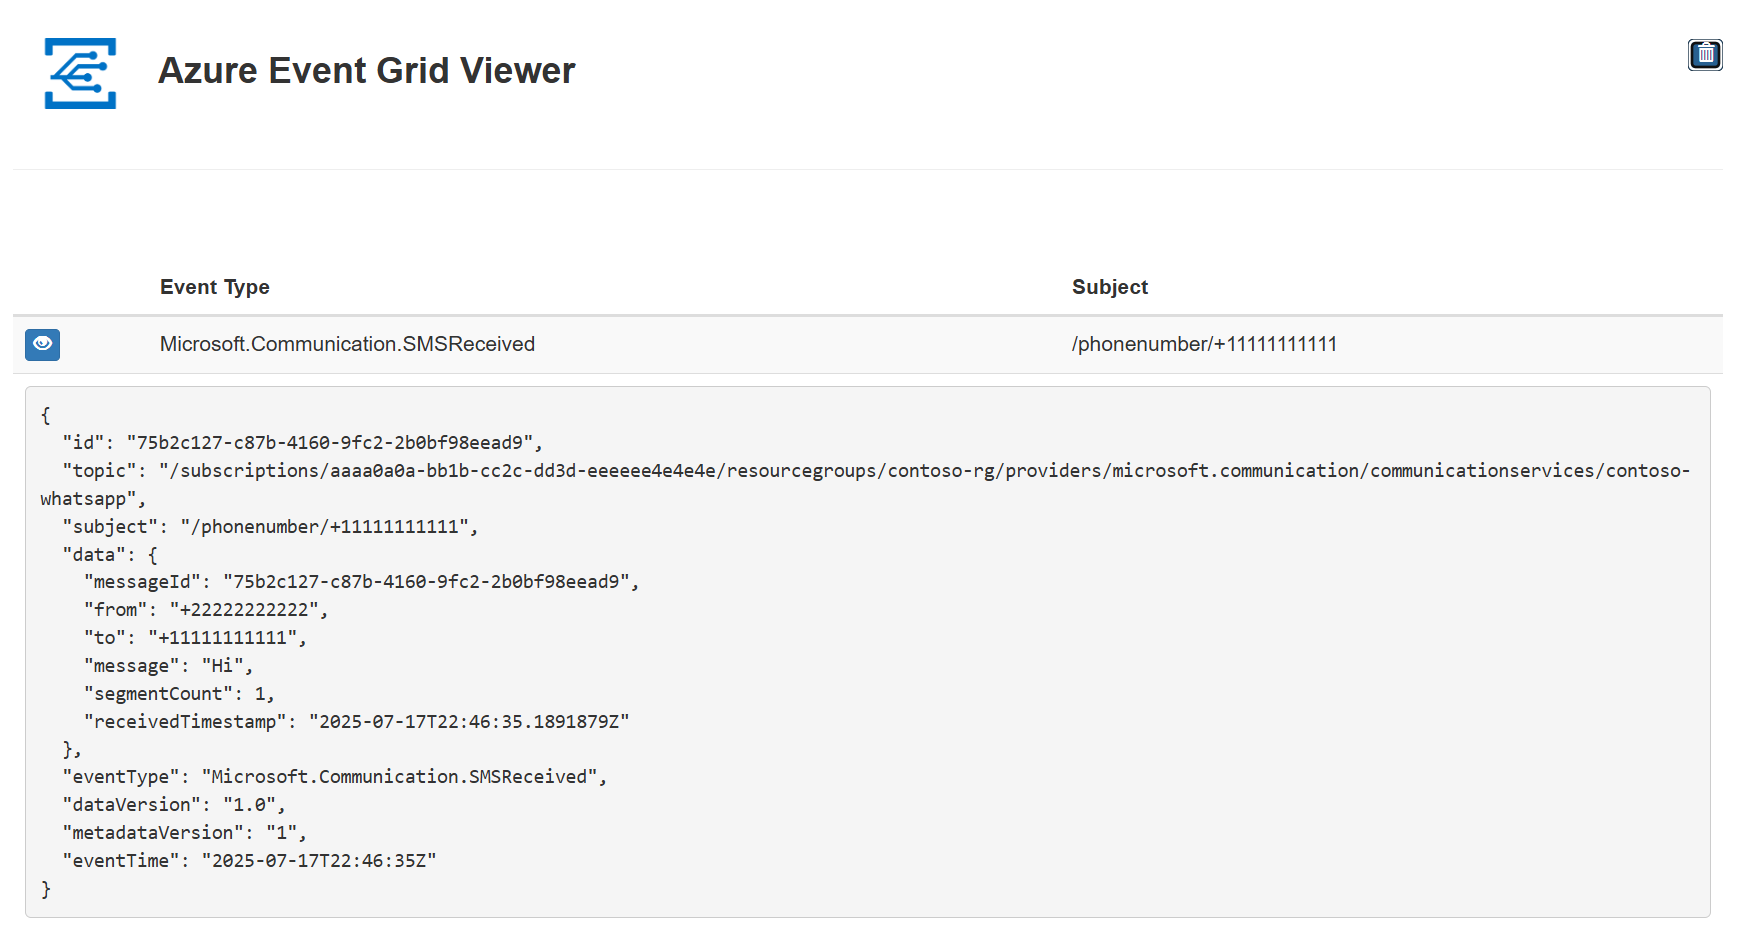
Task: Click the "receivedTimestamp" value
Action: 469,722
